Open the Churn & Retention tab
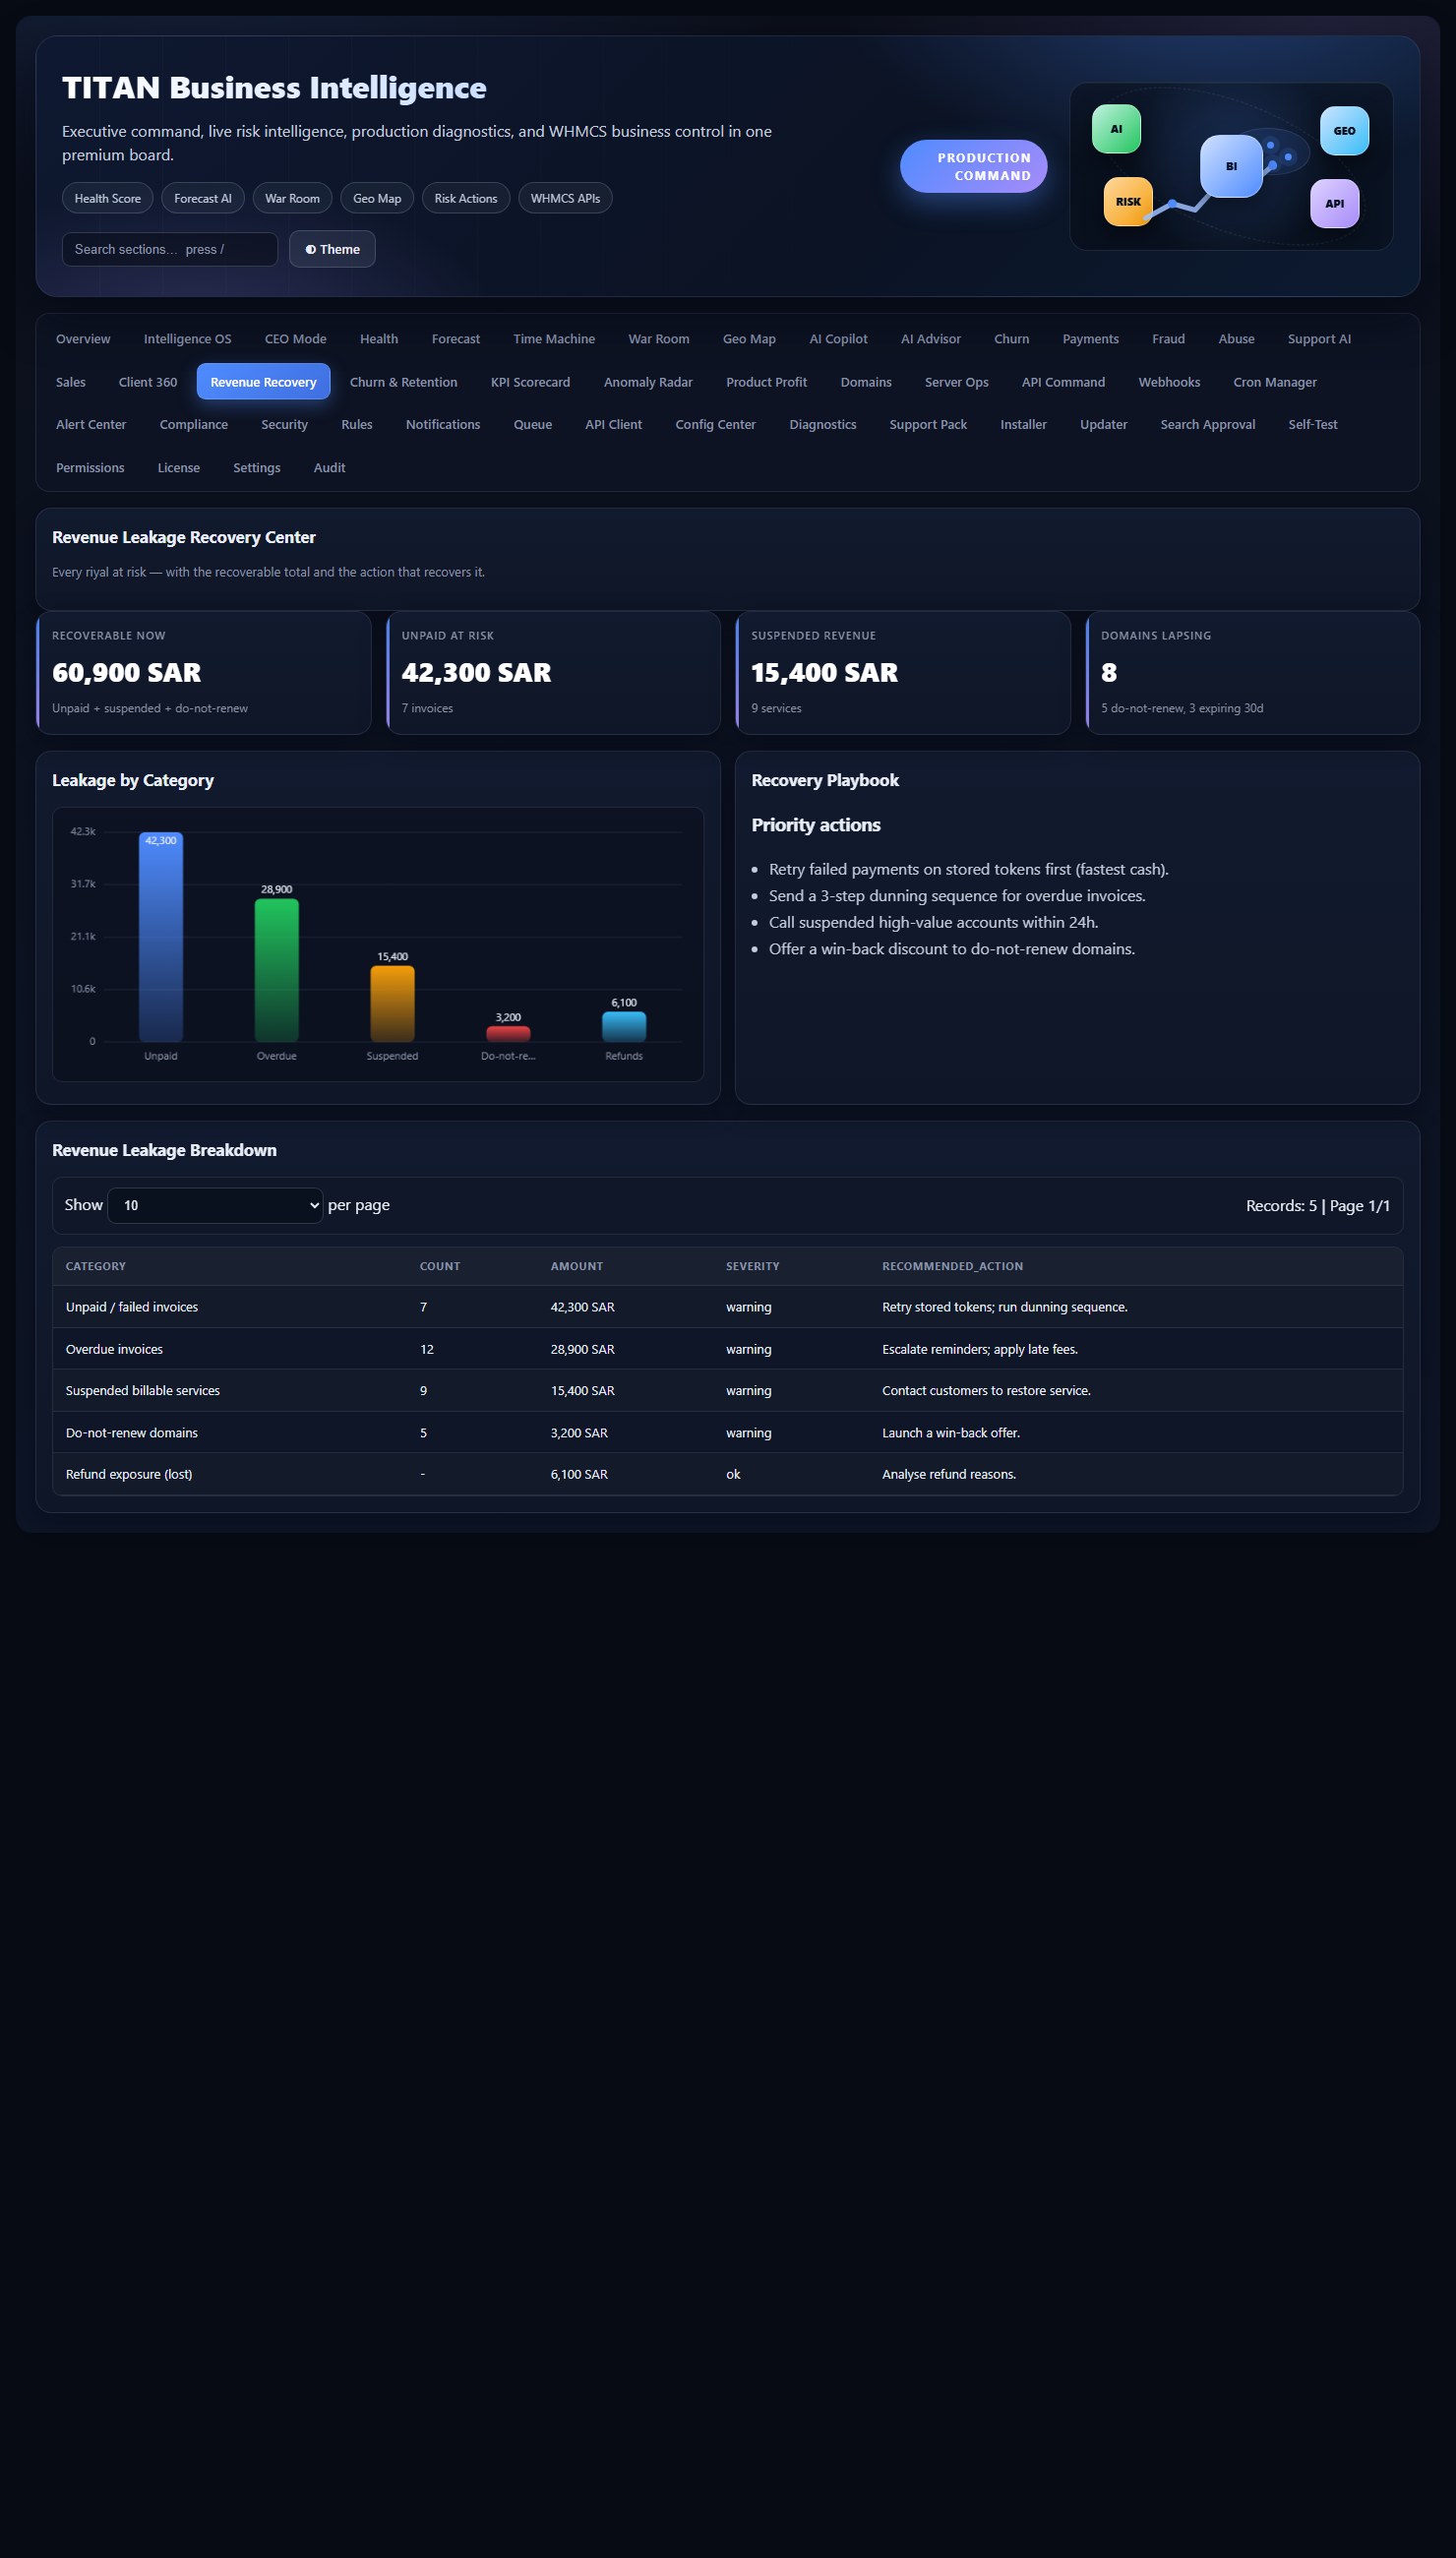 [x=403, y=382]
